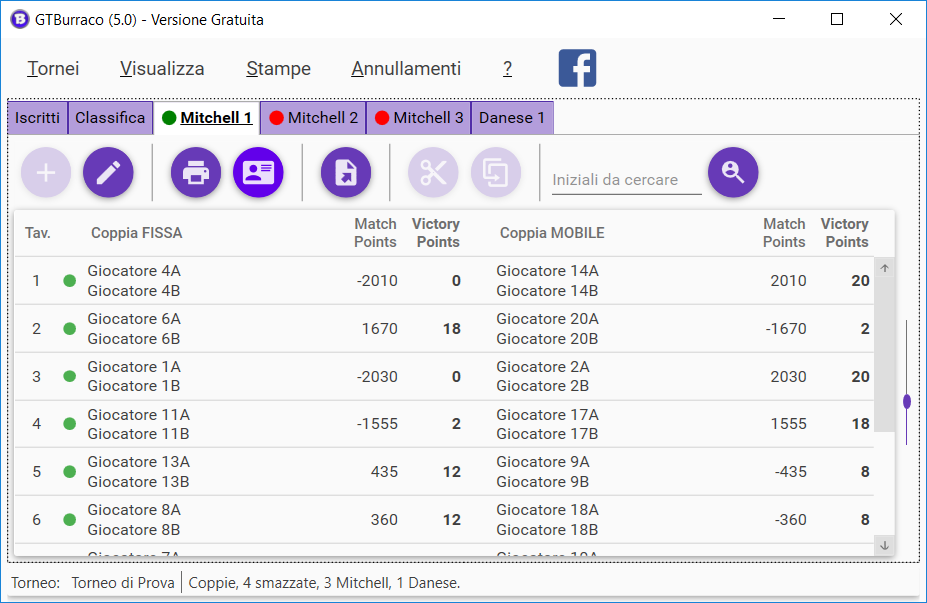This screenshot has width=927, height=603.
Task: Click the table scroll down arrow
Action: tap(884, 546)
